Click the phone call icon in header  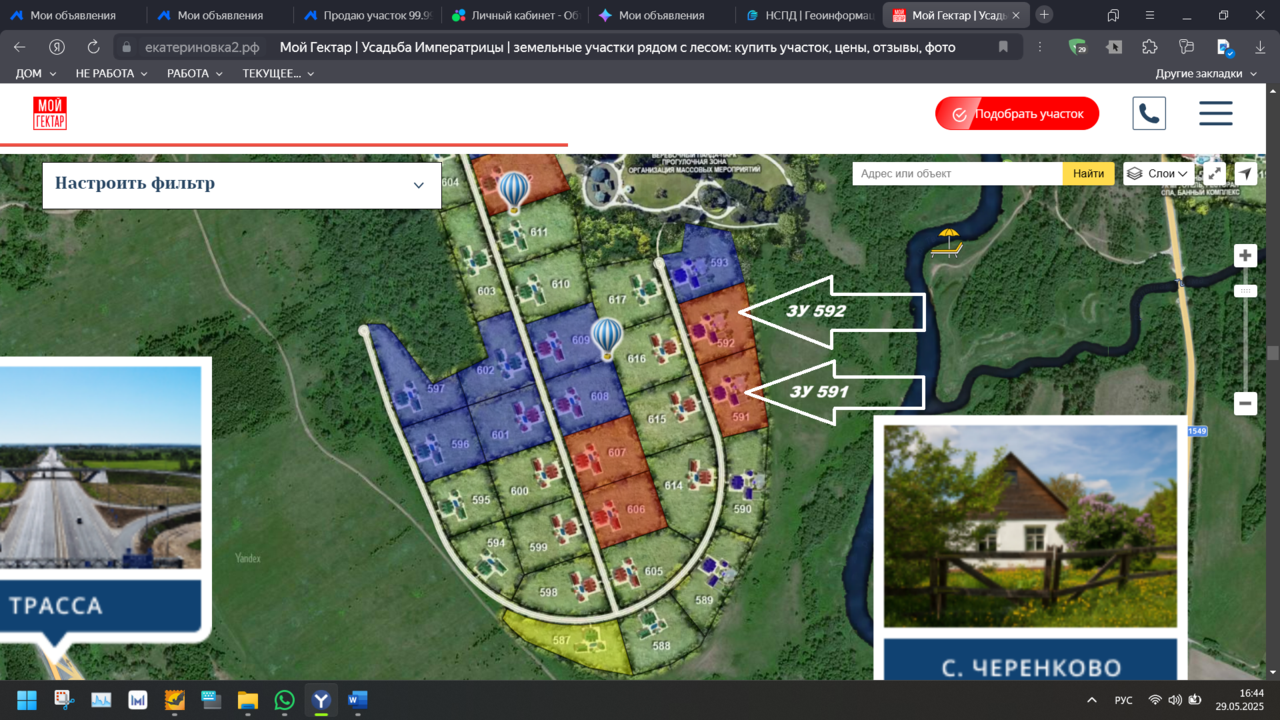[x=1149, y=113]
